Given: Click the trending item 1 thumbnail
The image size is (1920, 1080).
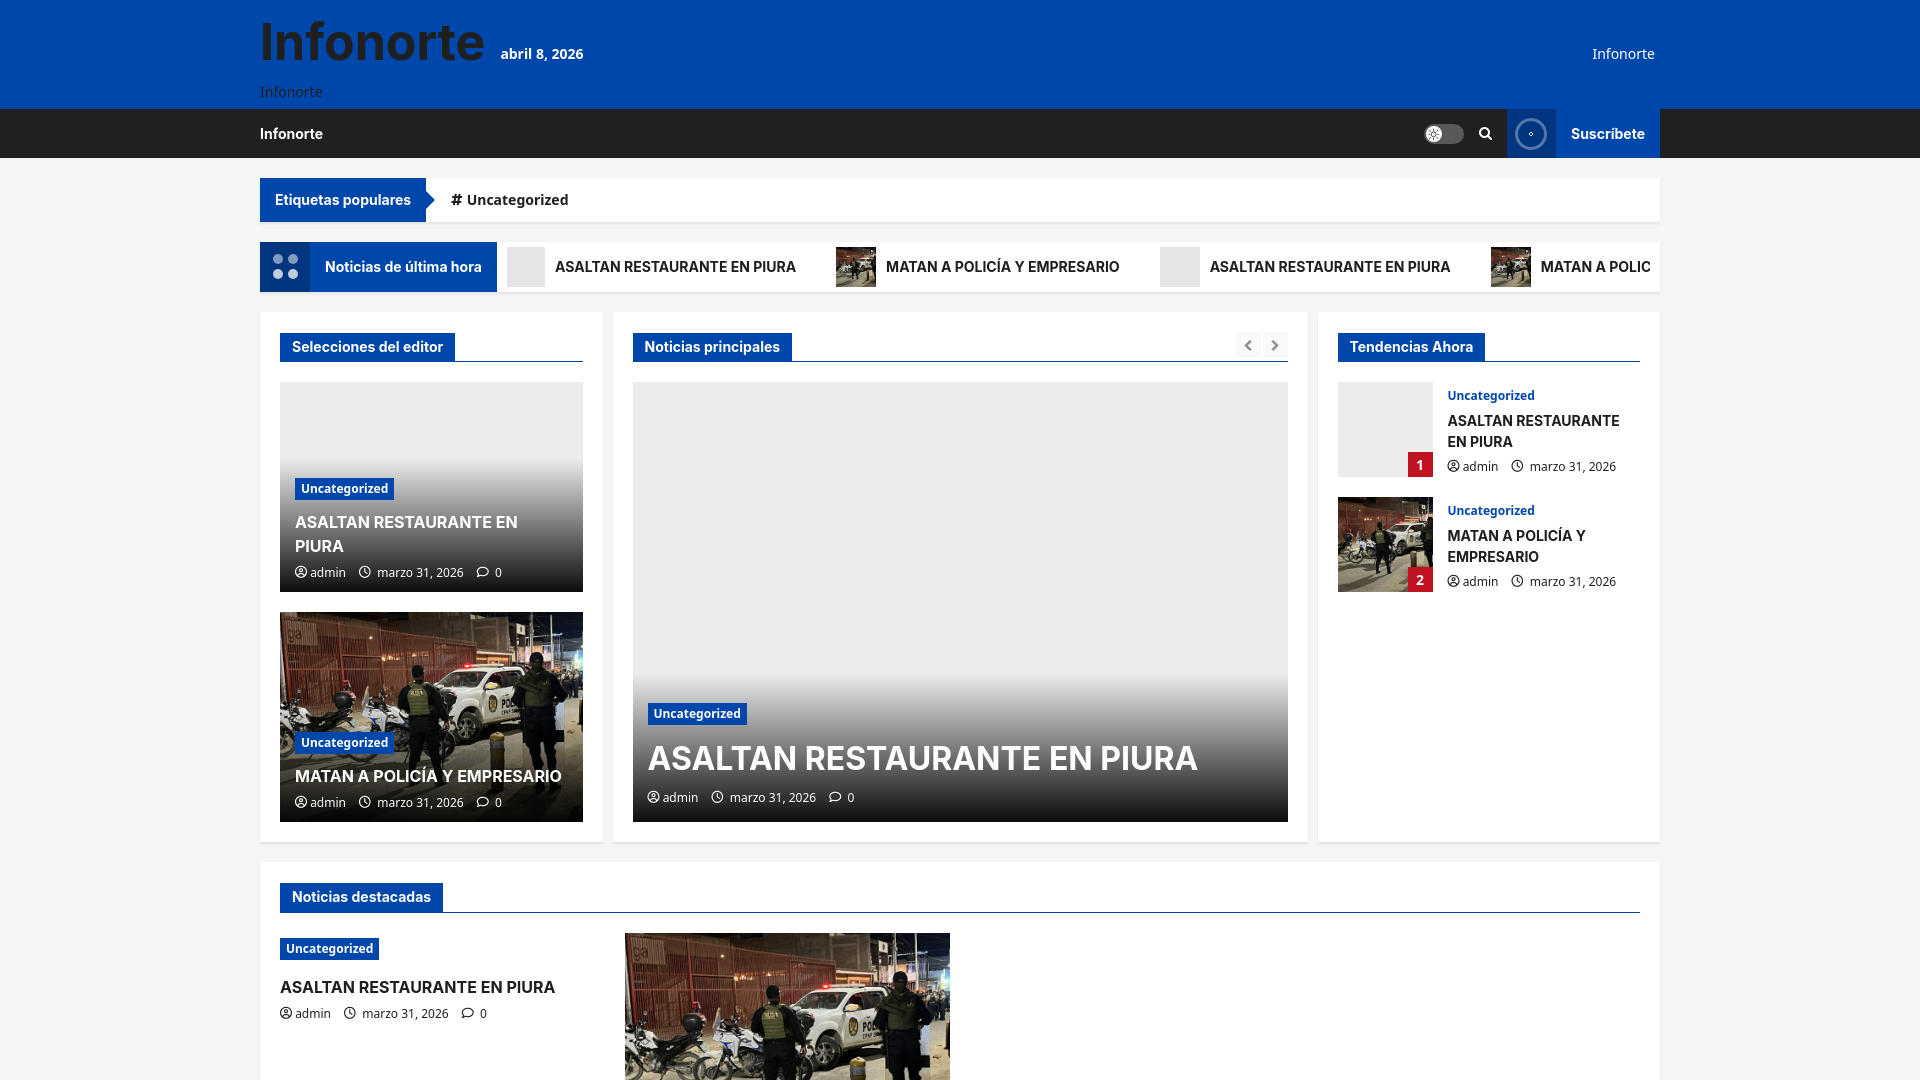Looking at the screenshot, I should coord(1385,430).
